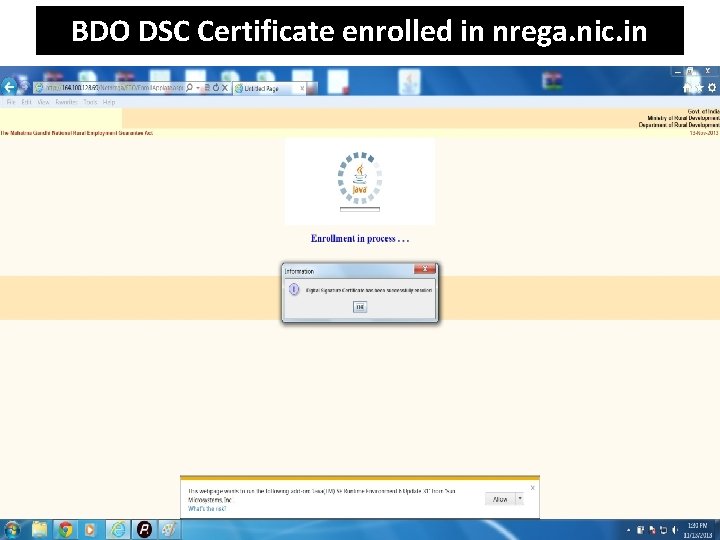Click the search magnifier icon in address bar

[x=189, y=88]
